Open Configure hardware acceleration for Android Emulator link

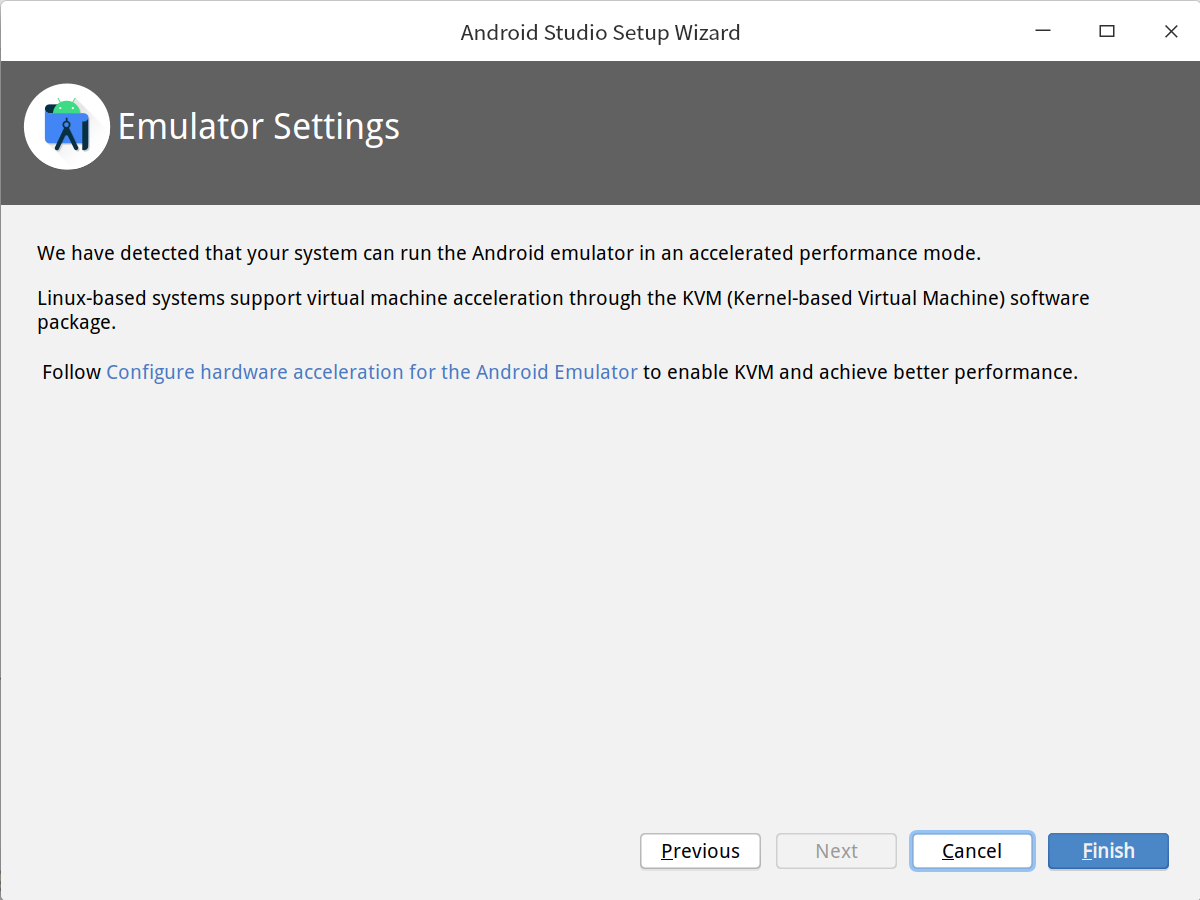point(372,372)
